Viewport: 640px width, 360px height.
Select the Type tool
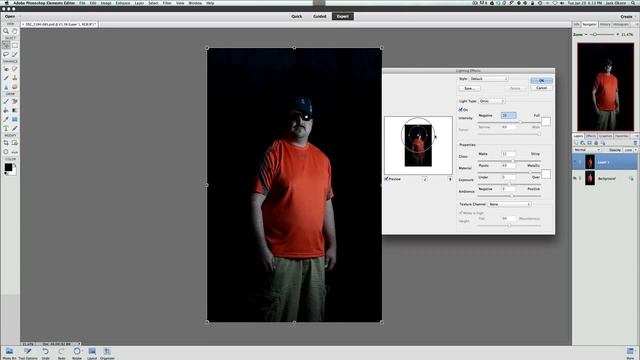coord(6,128)
